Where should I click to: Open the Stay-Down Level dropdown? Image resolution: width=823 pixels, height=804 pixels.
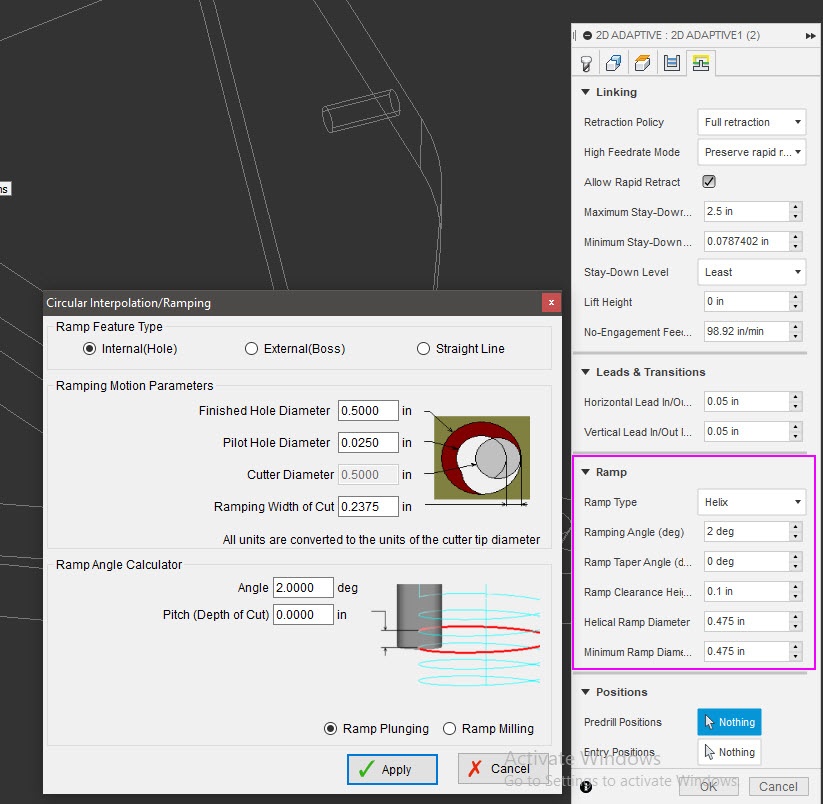click(x=751, y=272)
